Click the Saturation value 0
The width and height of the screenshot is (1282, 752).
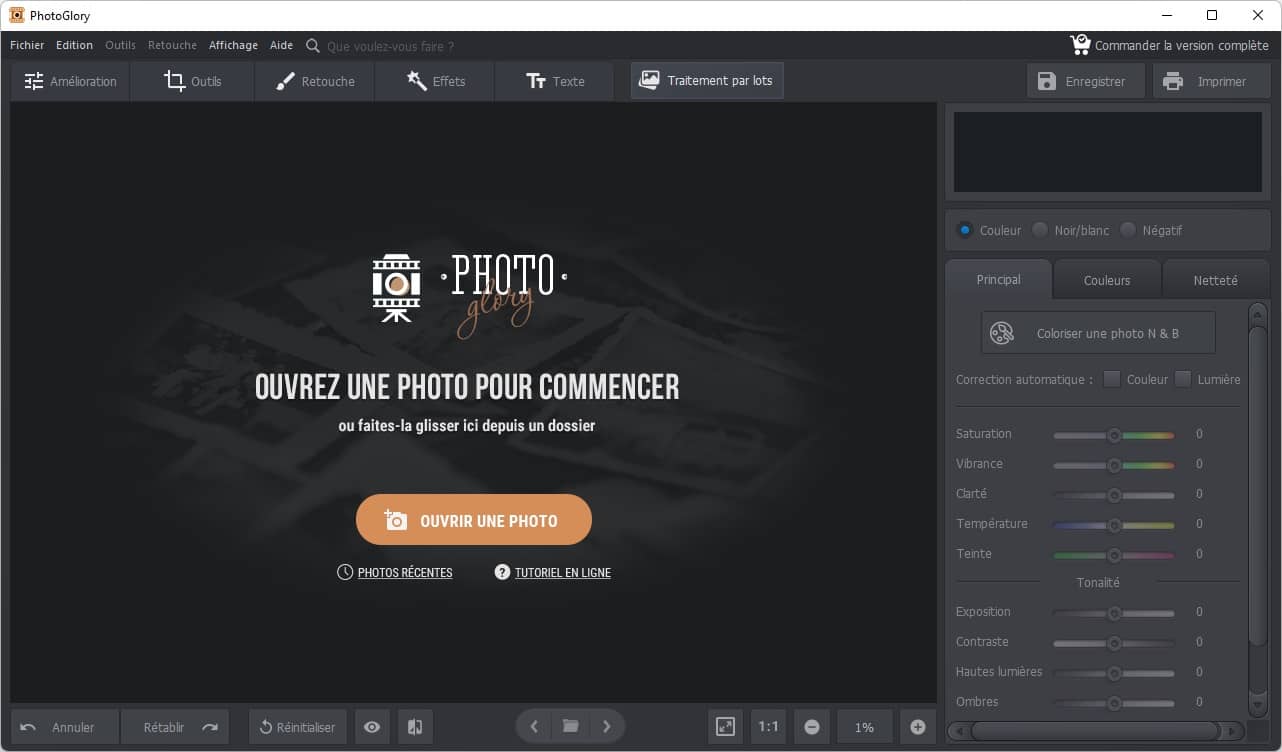coord(1199,434)
